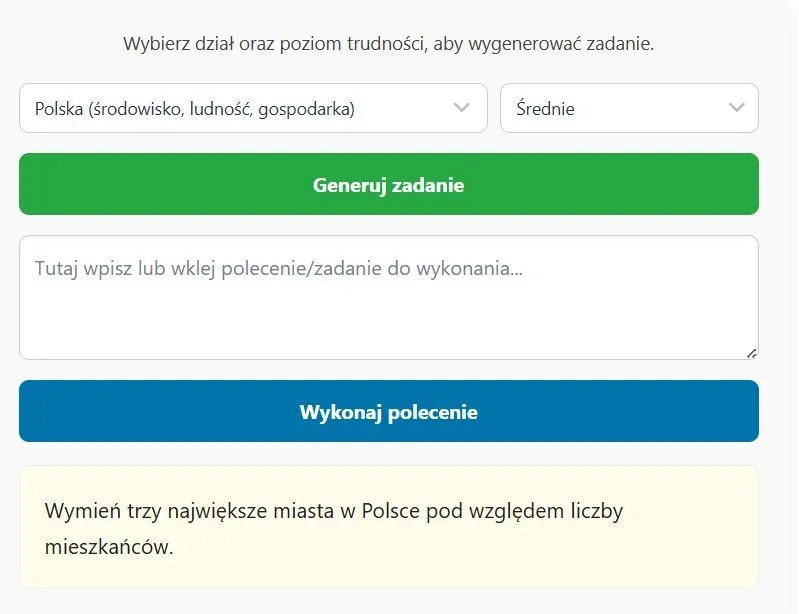799x614 pixels.
Task: Focus the task input text area
Action: (388, 297)
